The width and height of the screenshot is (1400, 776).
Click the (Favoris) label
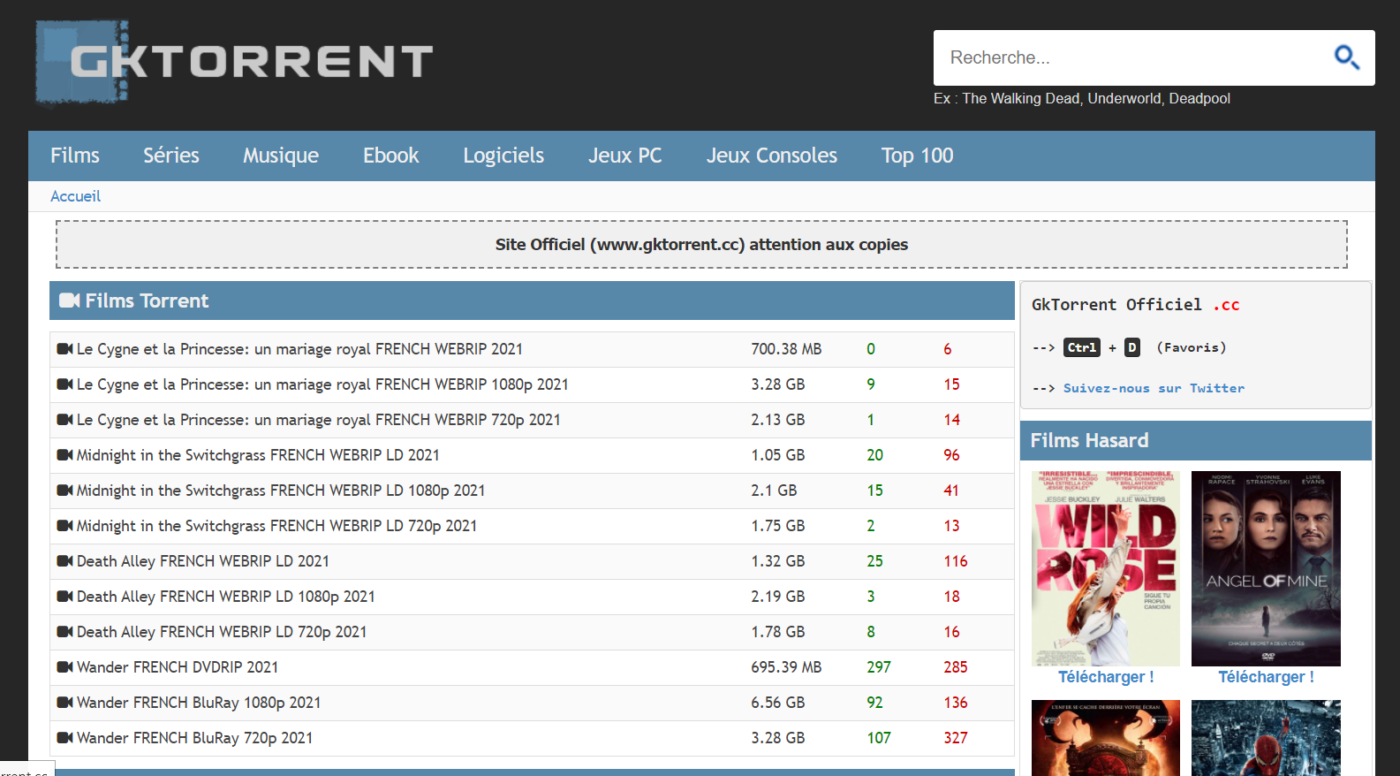[x=1191, y=347]
